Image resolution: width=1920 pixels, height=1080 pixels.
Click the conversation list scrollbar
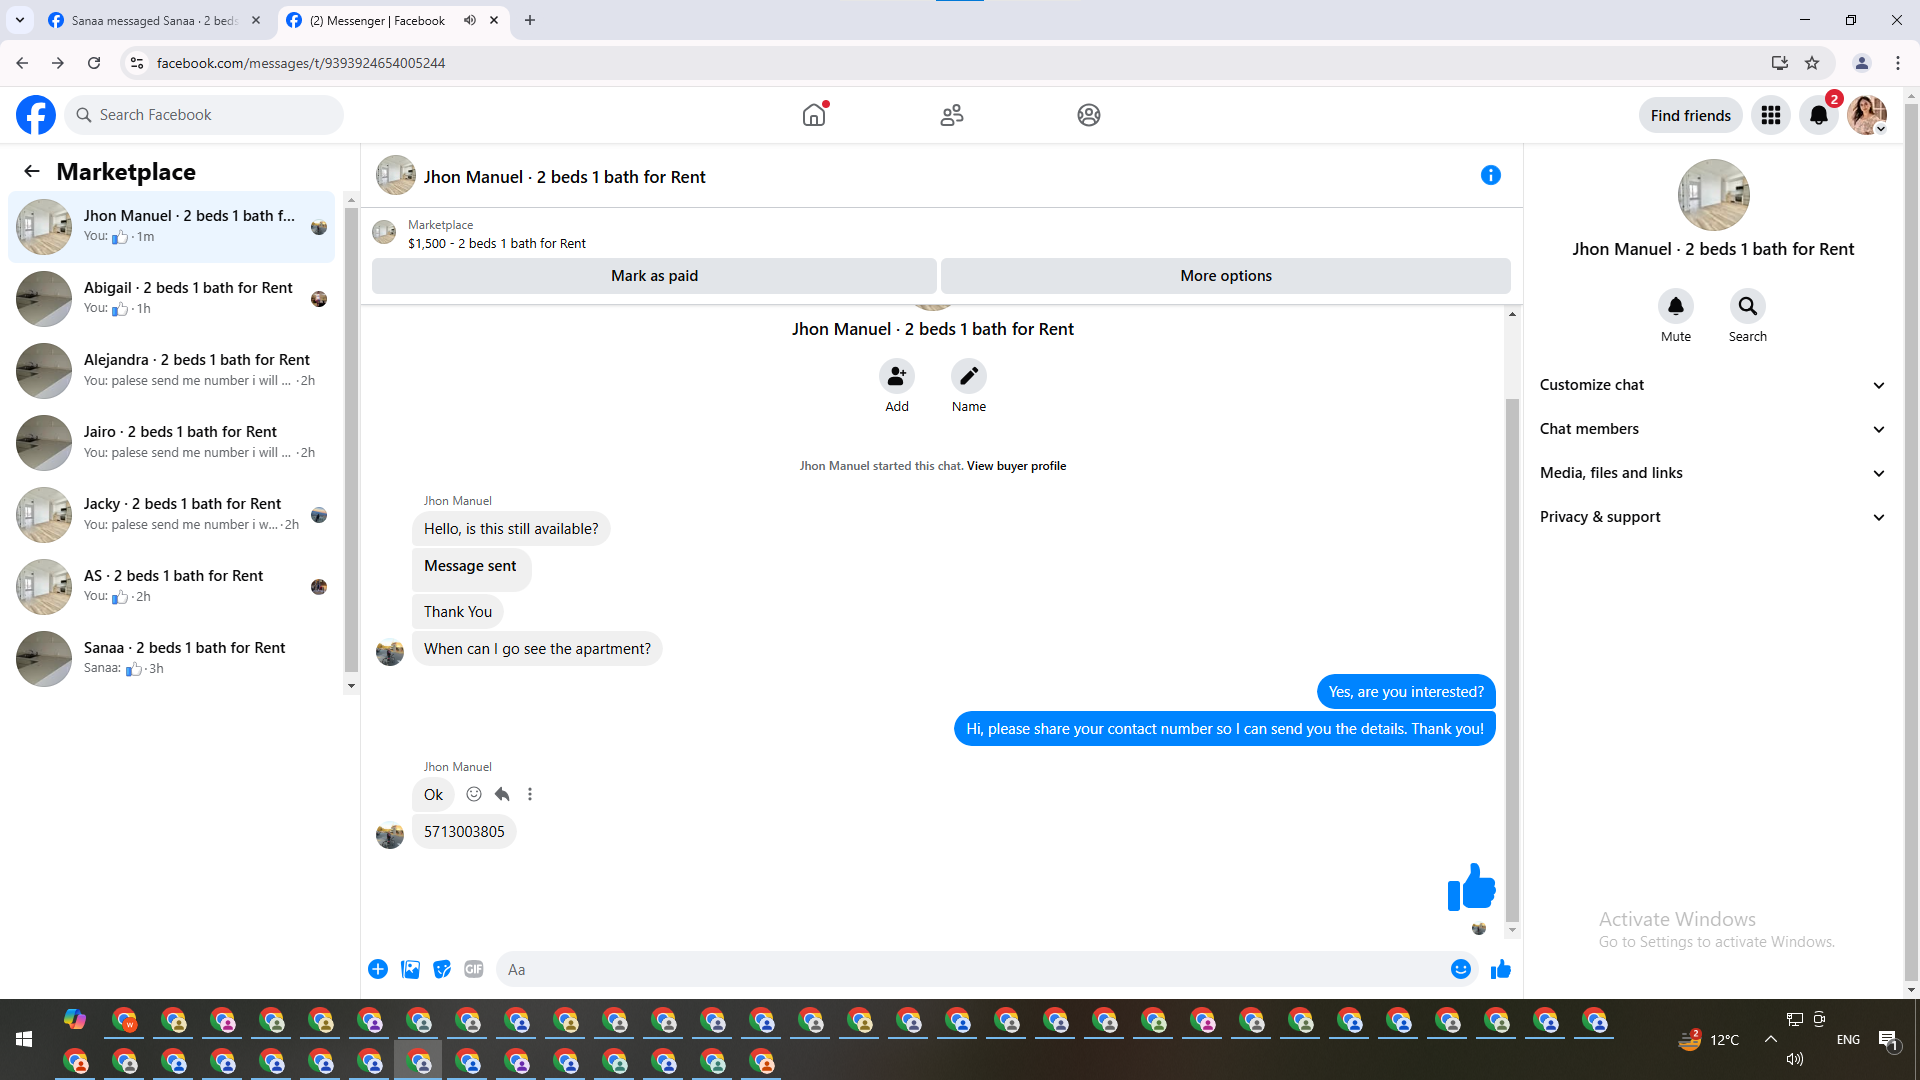[x=351, y=440]
